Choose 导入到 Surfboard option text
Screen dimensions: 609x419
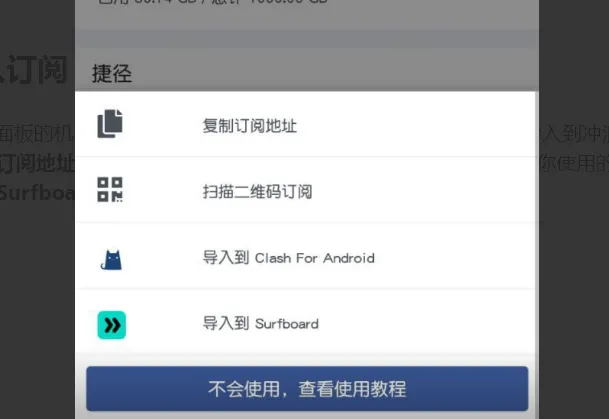[261, 323]
